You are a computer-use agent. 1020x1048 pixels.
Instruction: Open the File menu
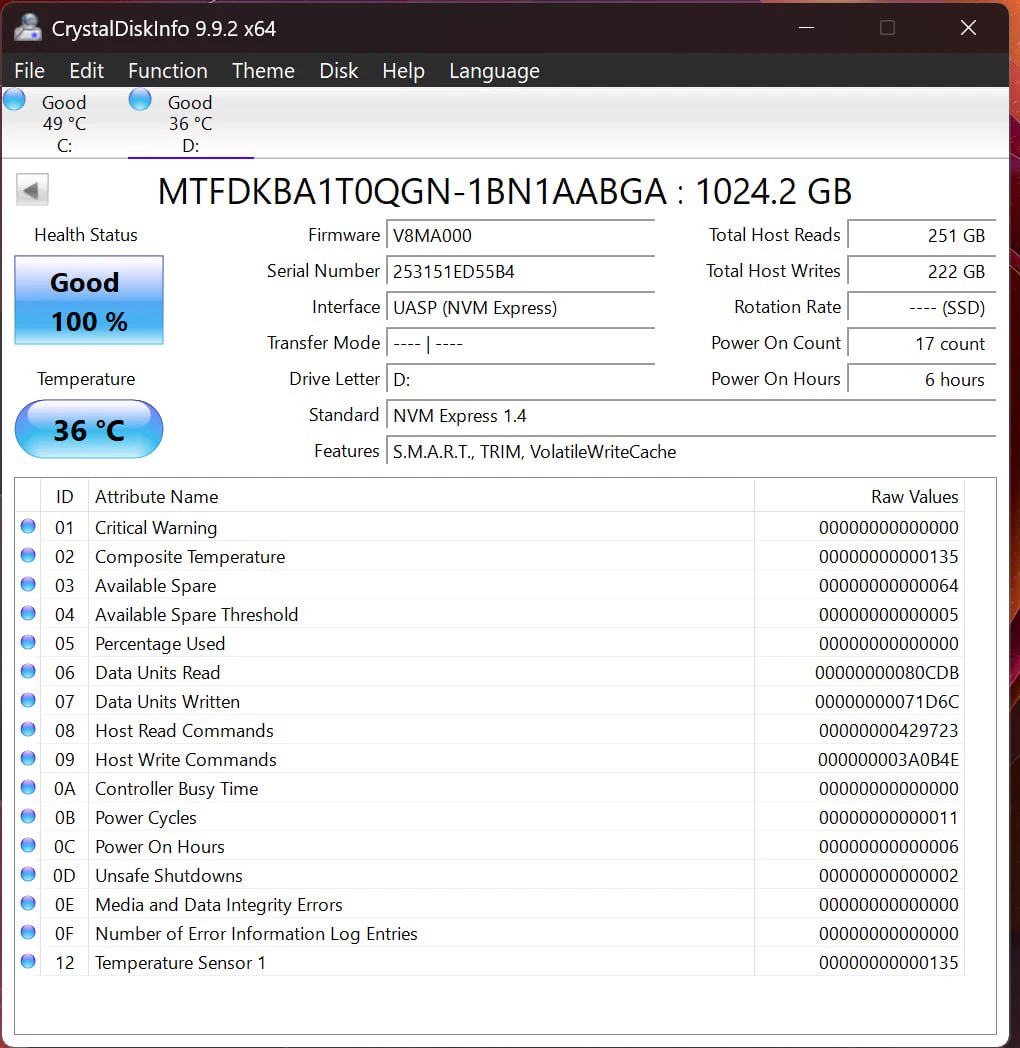pyautogui.click(x=29, y=70)
